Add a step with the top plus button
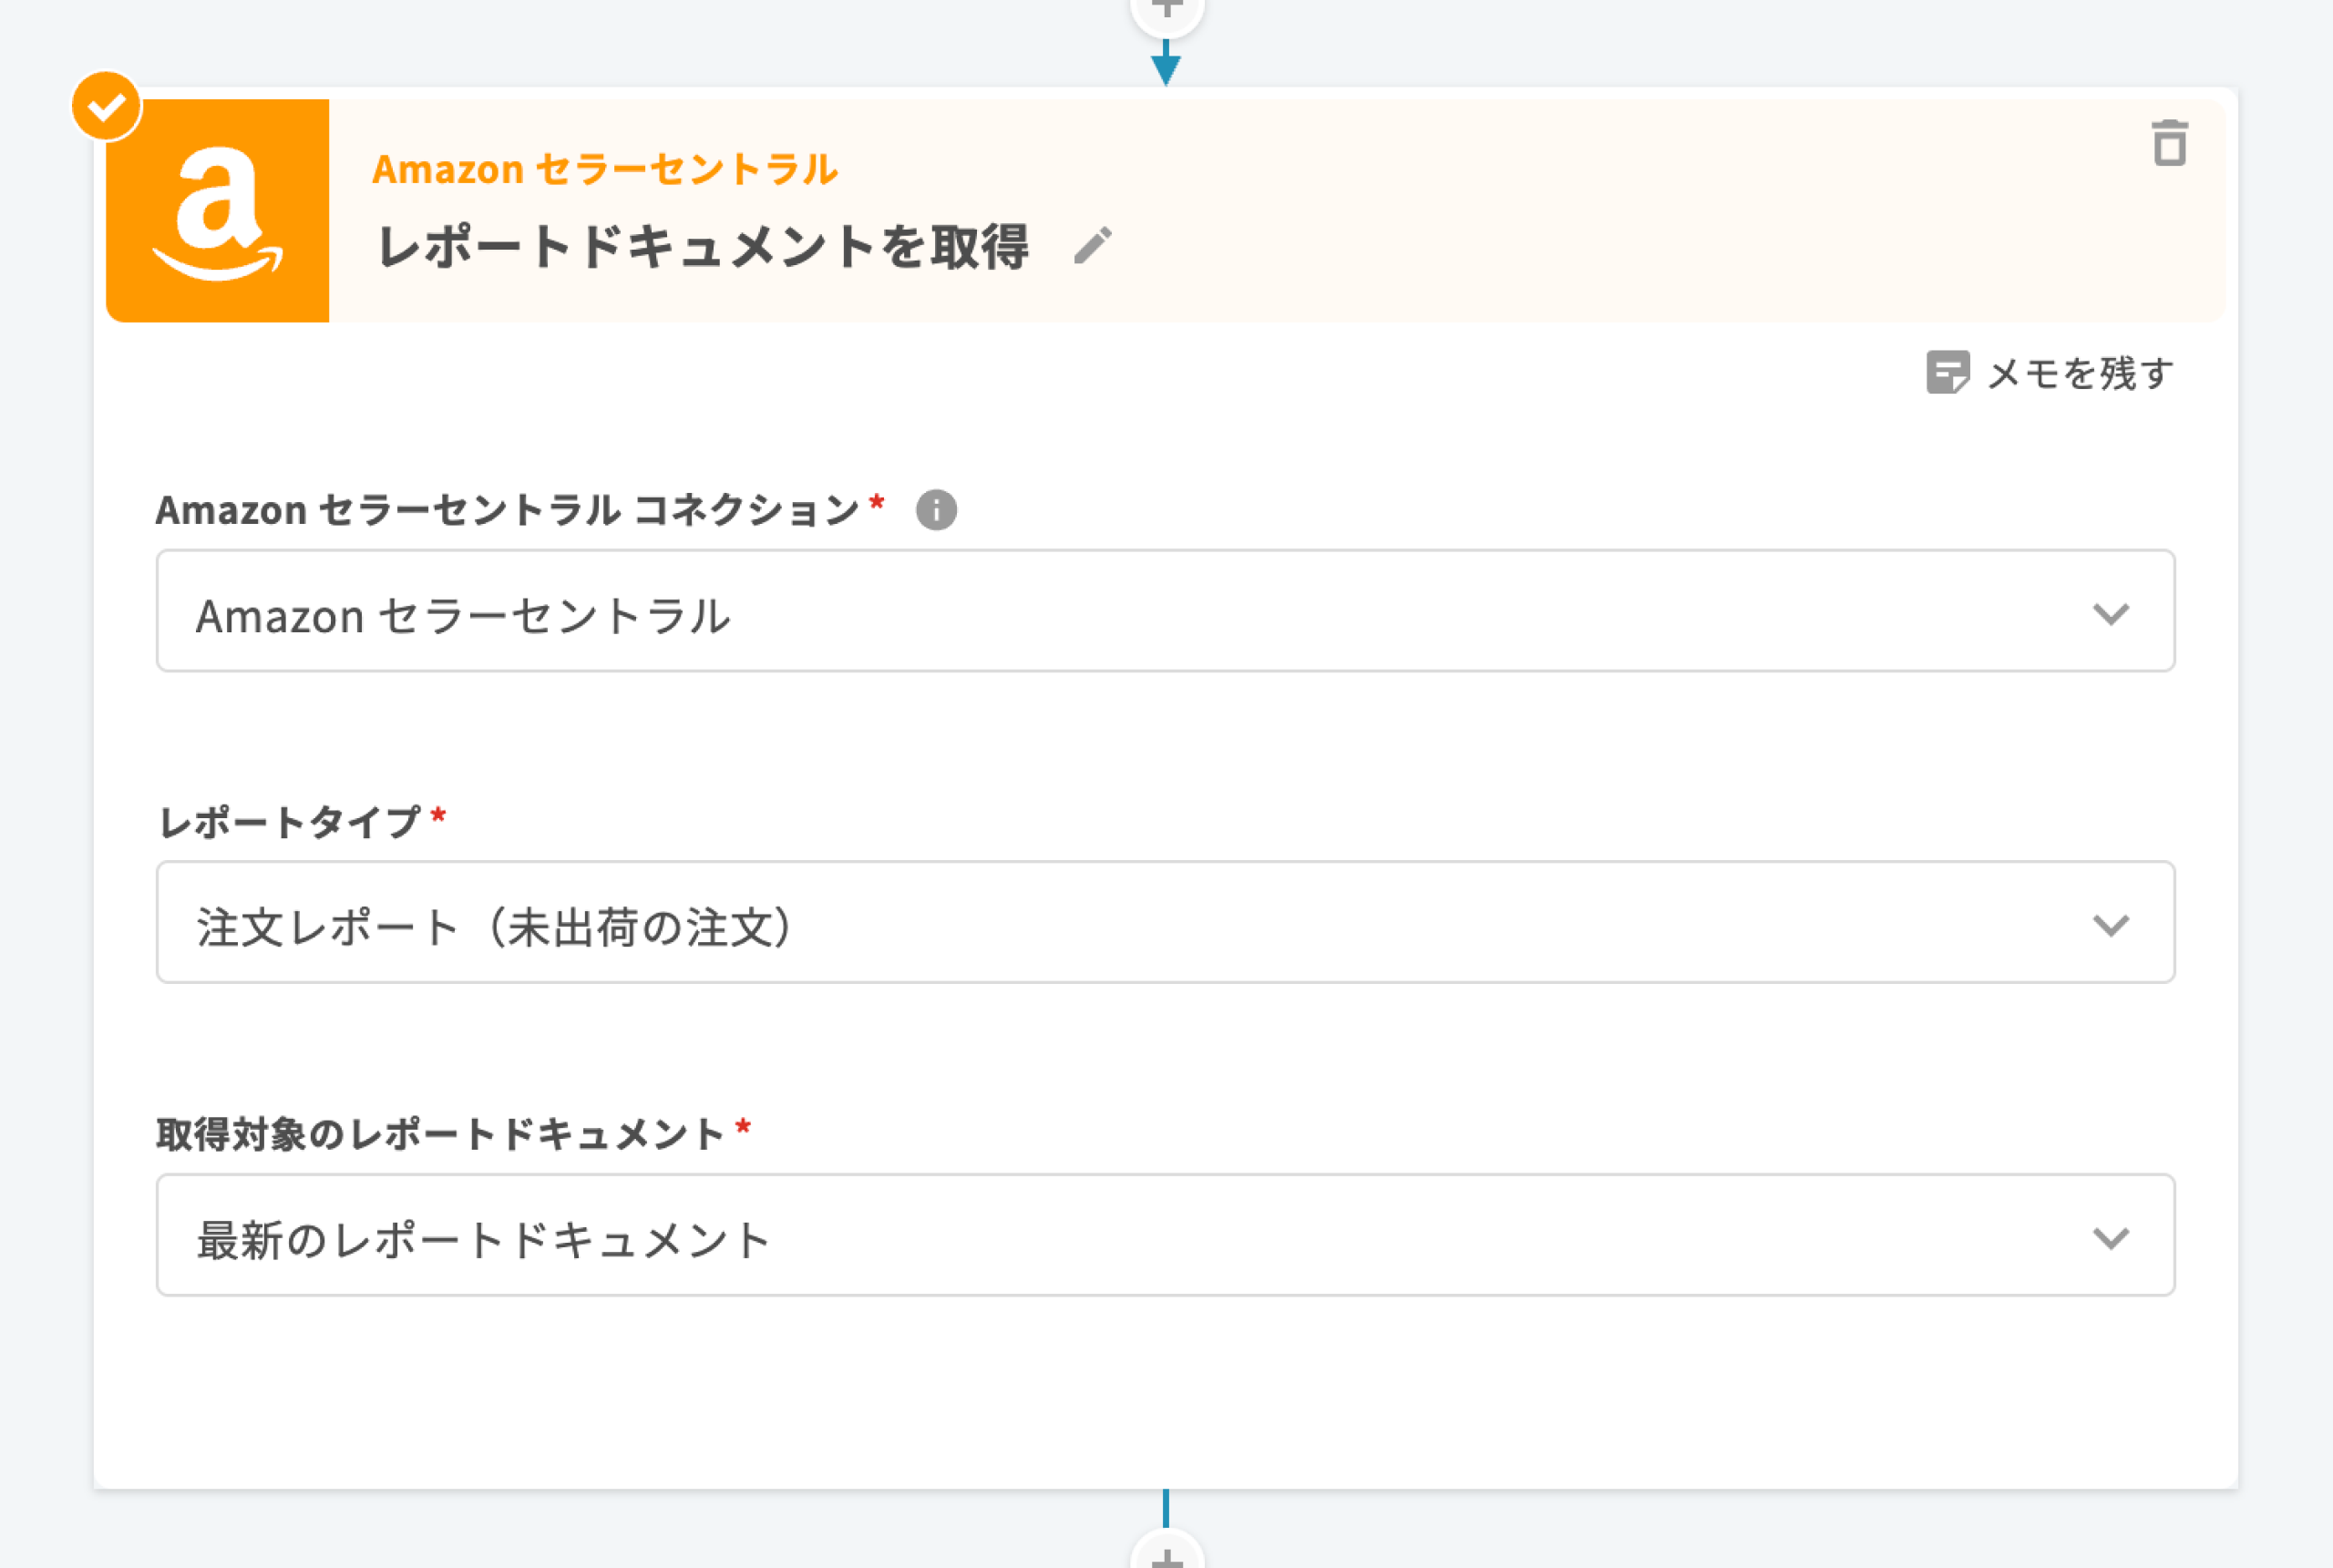Viewport: 2333px width, 1568px height. 1166,10
